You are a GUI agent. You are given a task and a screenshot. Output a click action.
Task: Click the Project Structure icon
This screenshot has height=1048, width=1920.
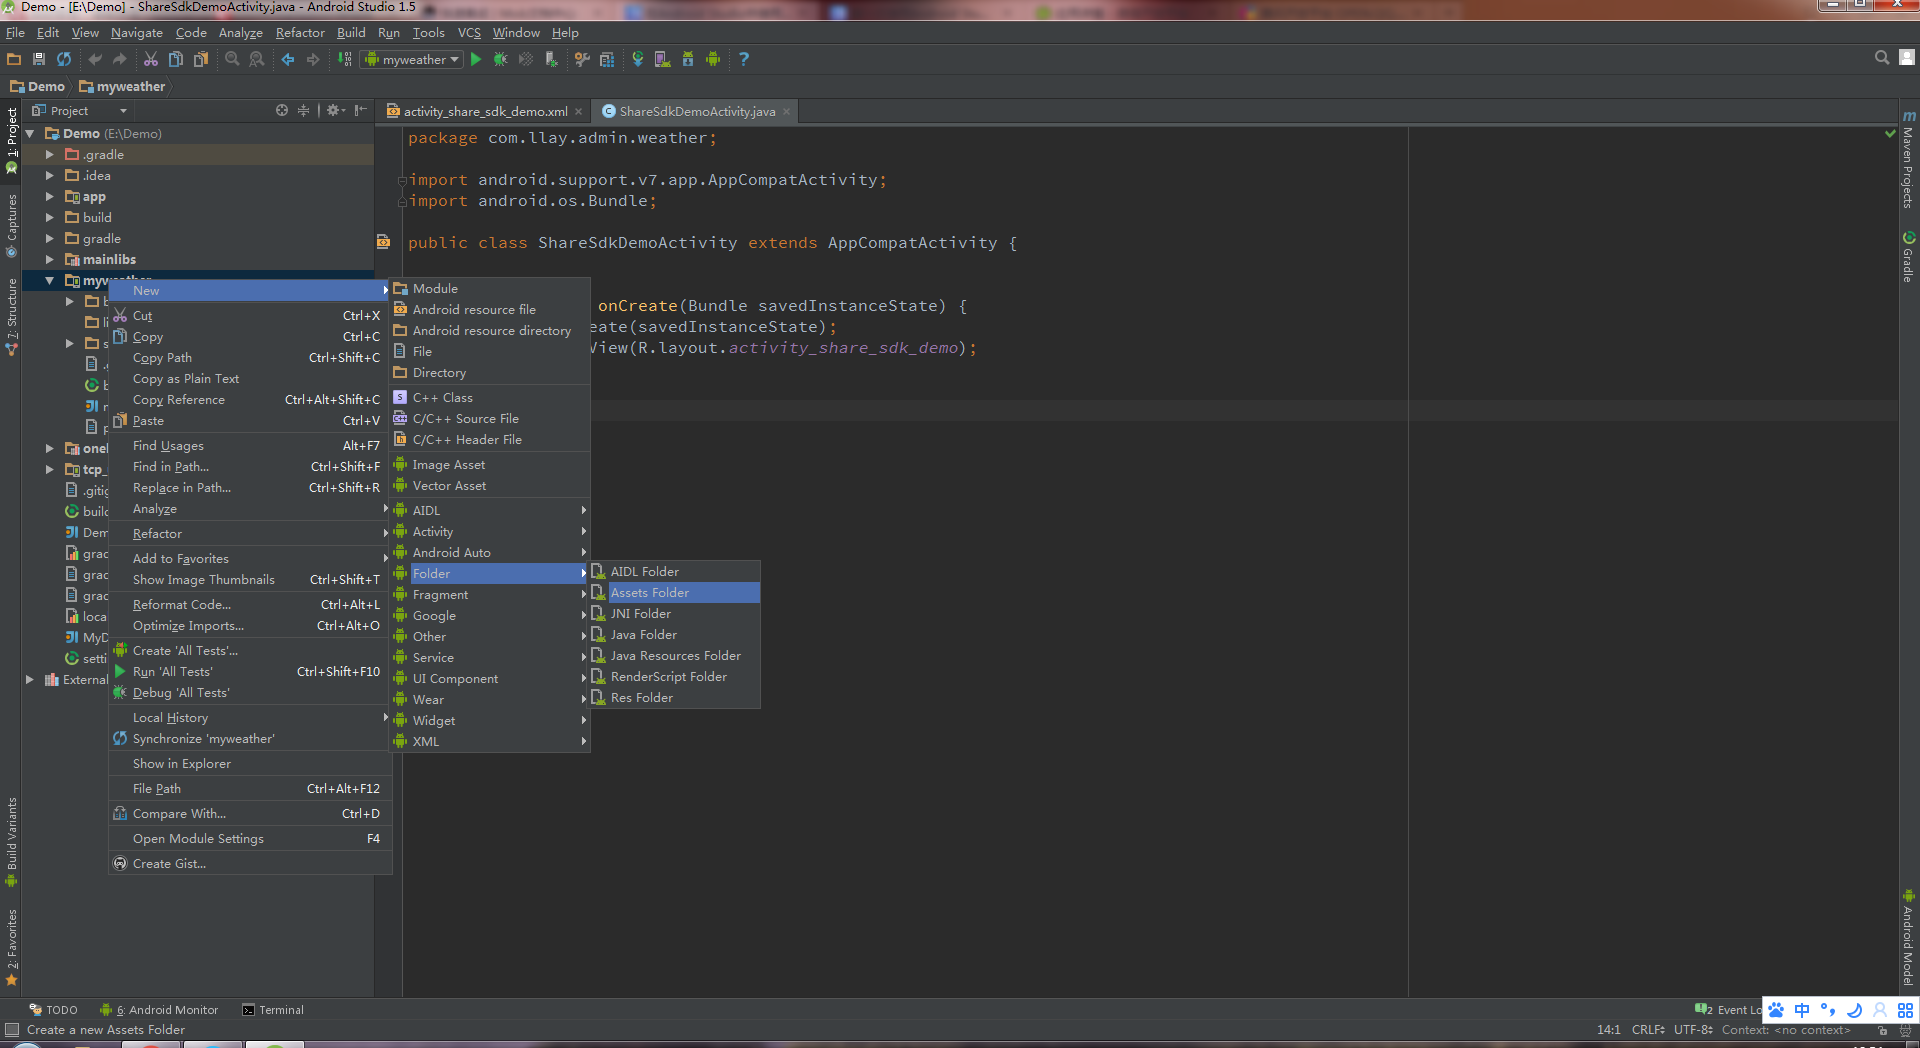(607, 60)
